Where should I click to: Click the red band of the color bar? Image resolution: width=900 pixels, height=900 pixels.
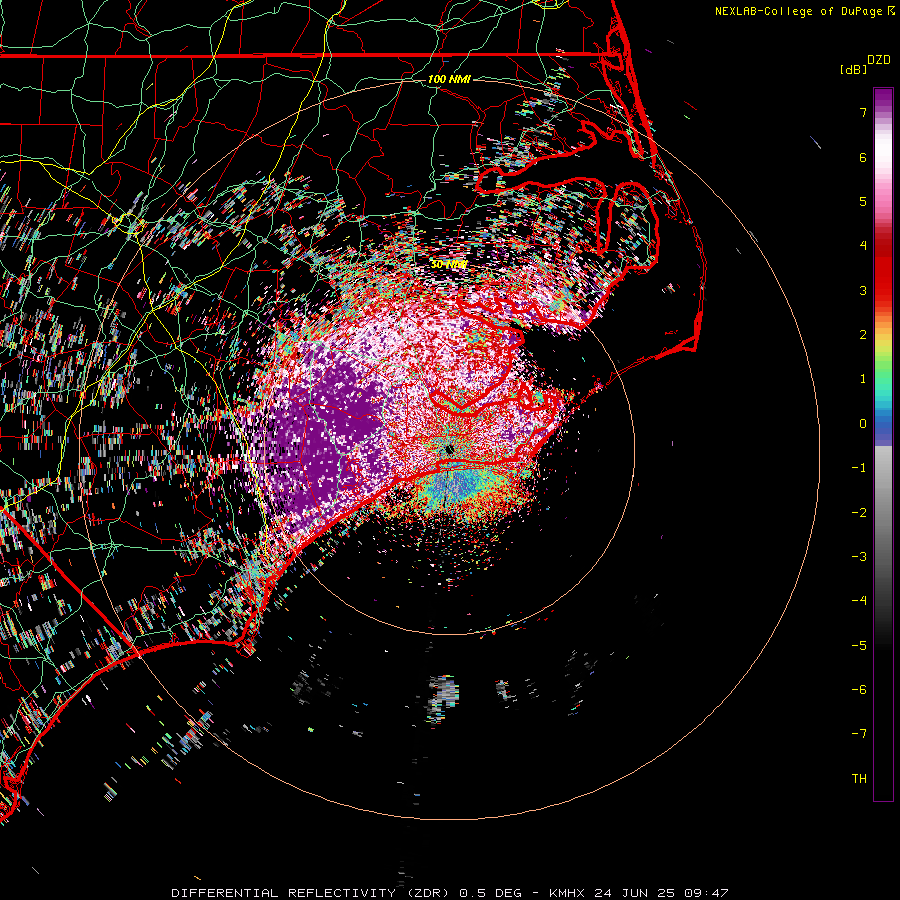[883, 276]
